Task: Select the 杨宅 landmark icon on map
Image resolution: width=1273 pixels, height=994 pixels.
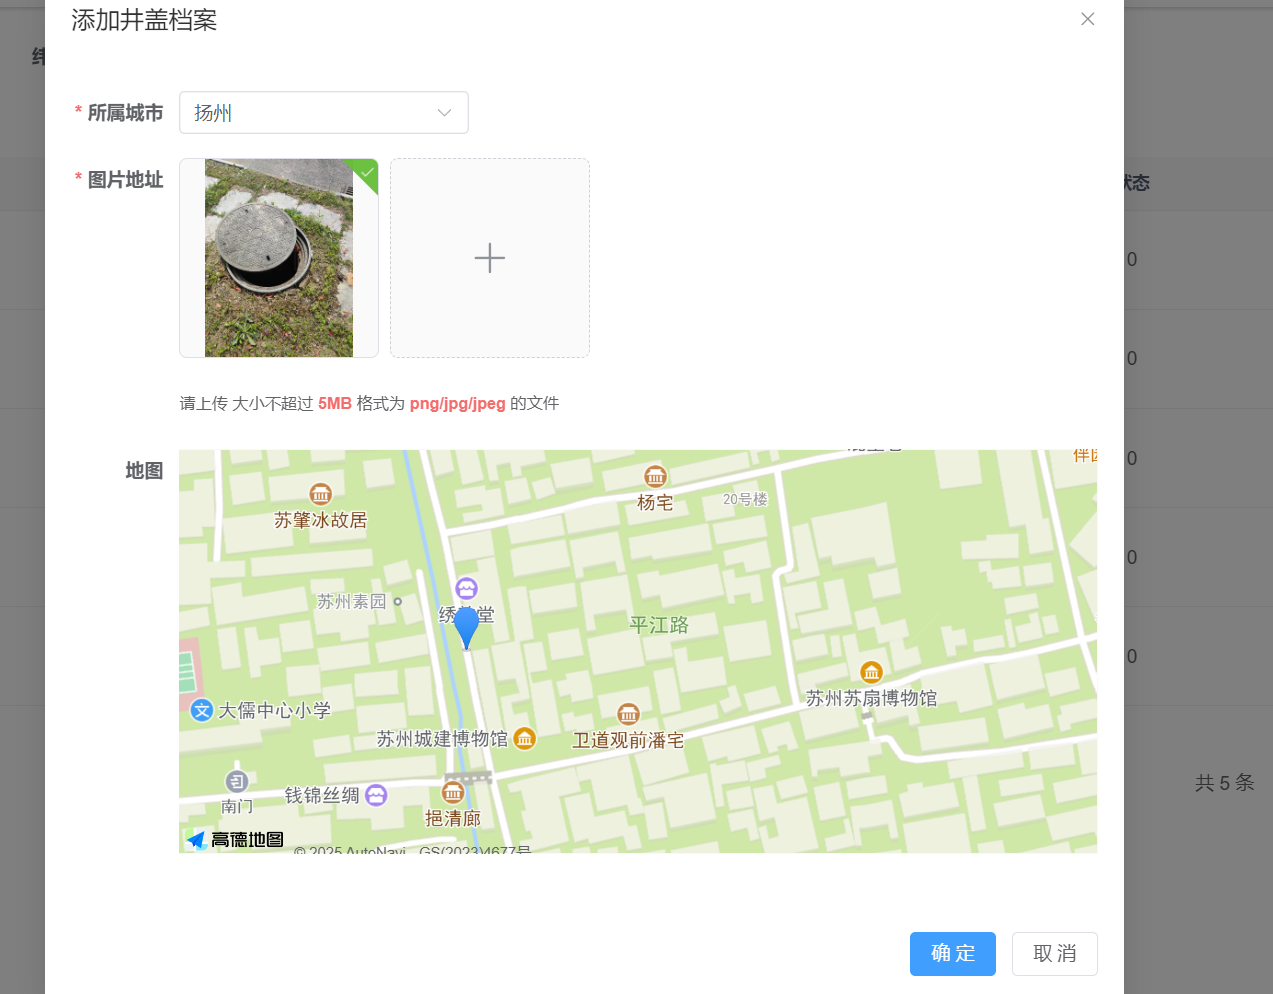Action: [x=655, y=476]
